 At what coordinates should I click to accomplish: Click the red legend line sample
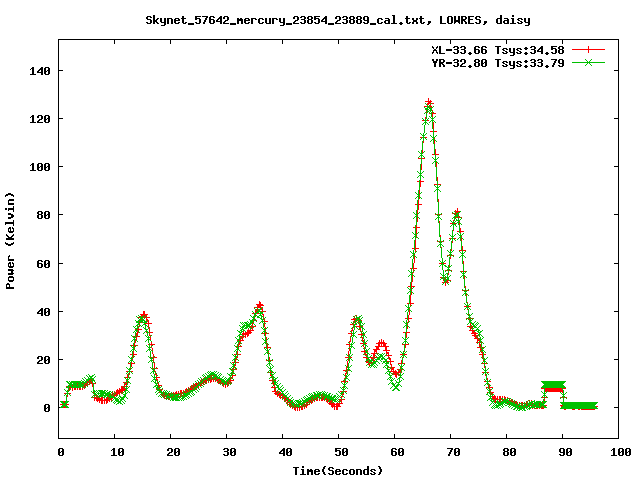tap(588, 50)
